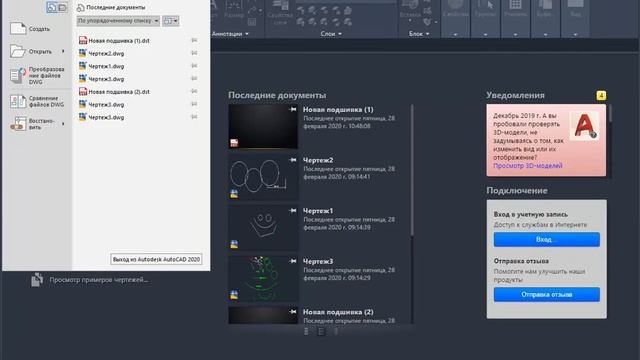Click the sample drawings document icon
This screenshot has height=360, width=640.
click(x=37, y=280)
